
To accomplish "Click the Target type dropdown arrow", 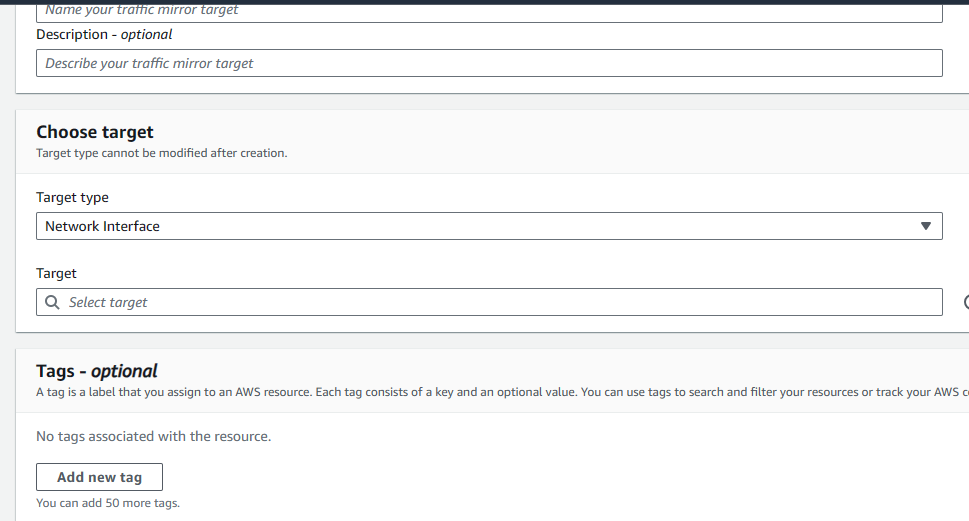I will click(925, 226).
